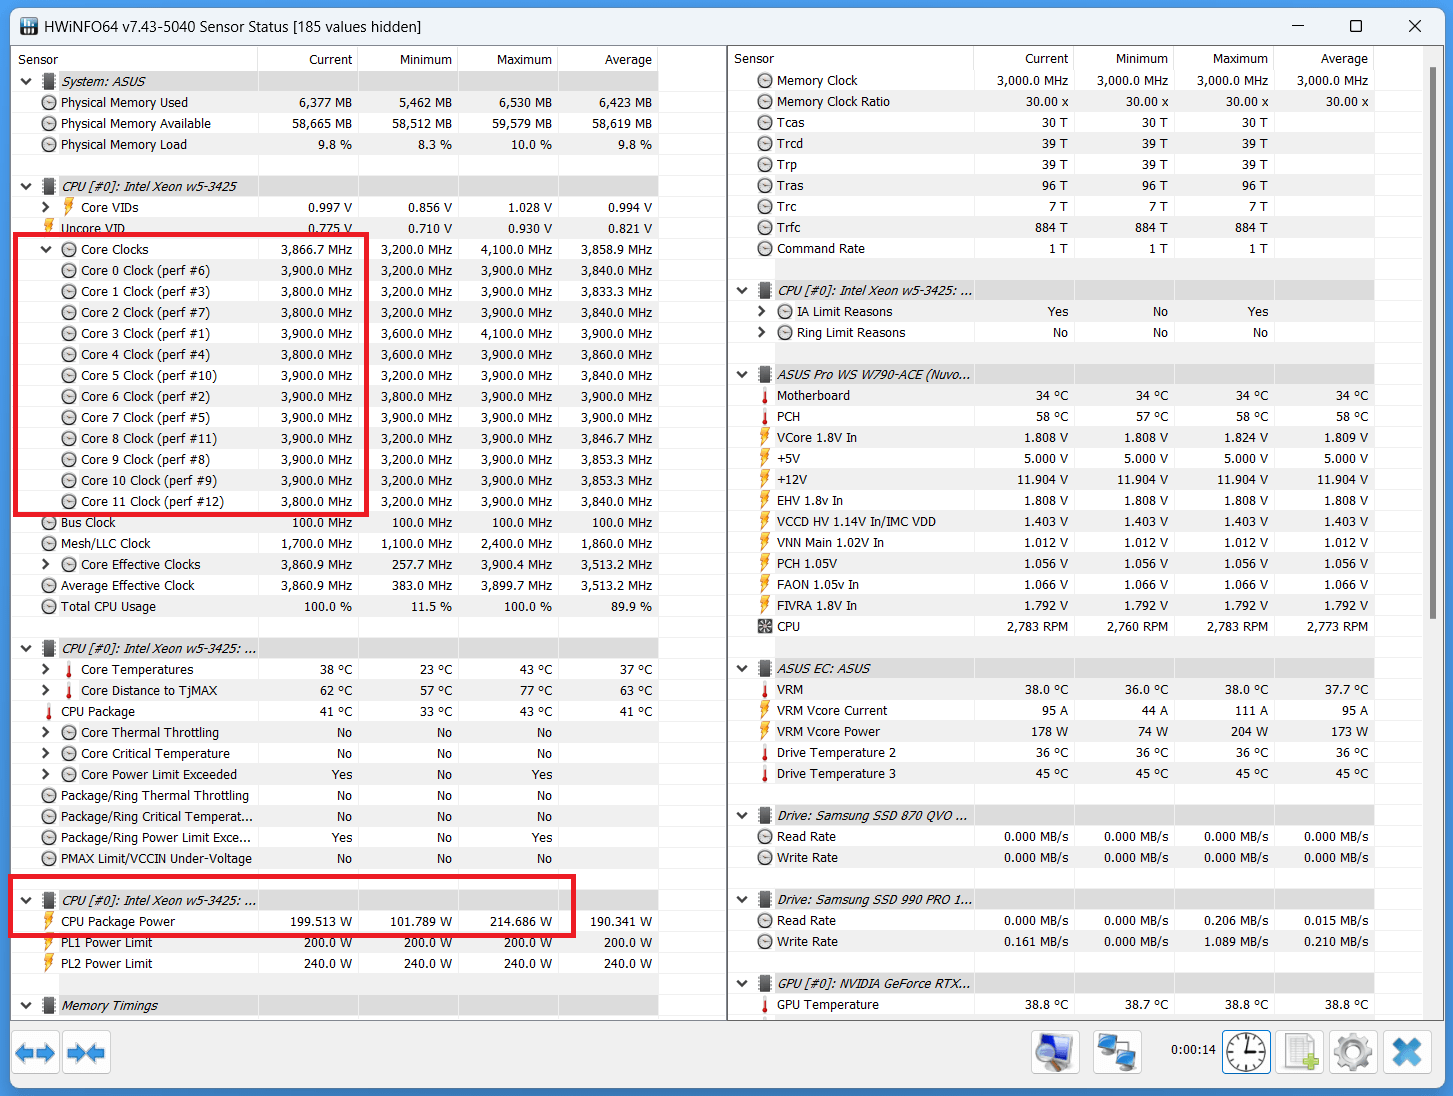Select the PMAX Limit/VCCIN Under-Voltage row
The height and width of the screenshot is (1096, 1453).
[x=335, y=858]
